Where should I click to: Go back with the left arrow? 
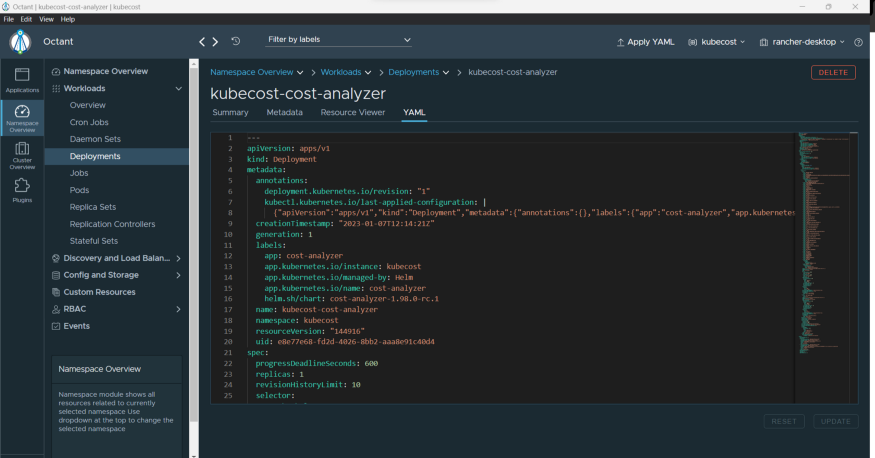(203, 42)
